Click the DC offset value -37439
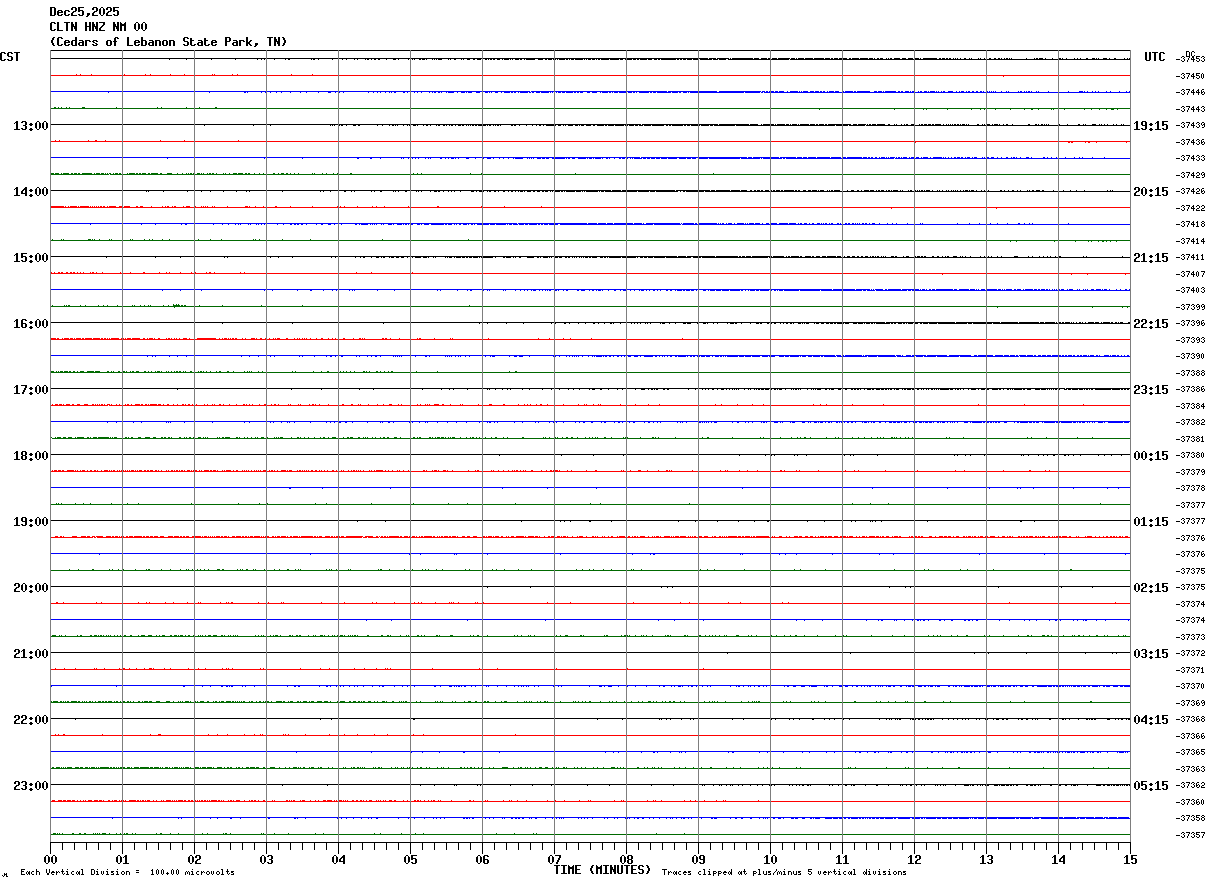 1190,125
